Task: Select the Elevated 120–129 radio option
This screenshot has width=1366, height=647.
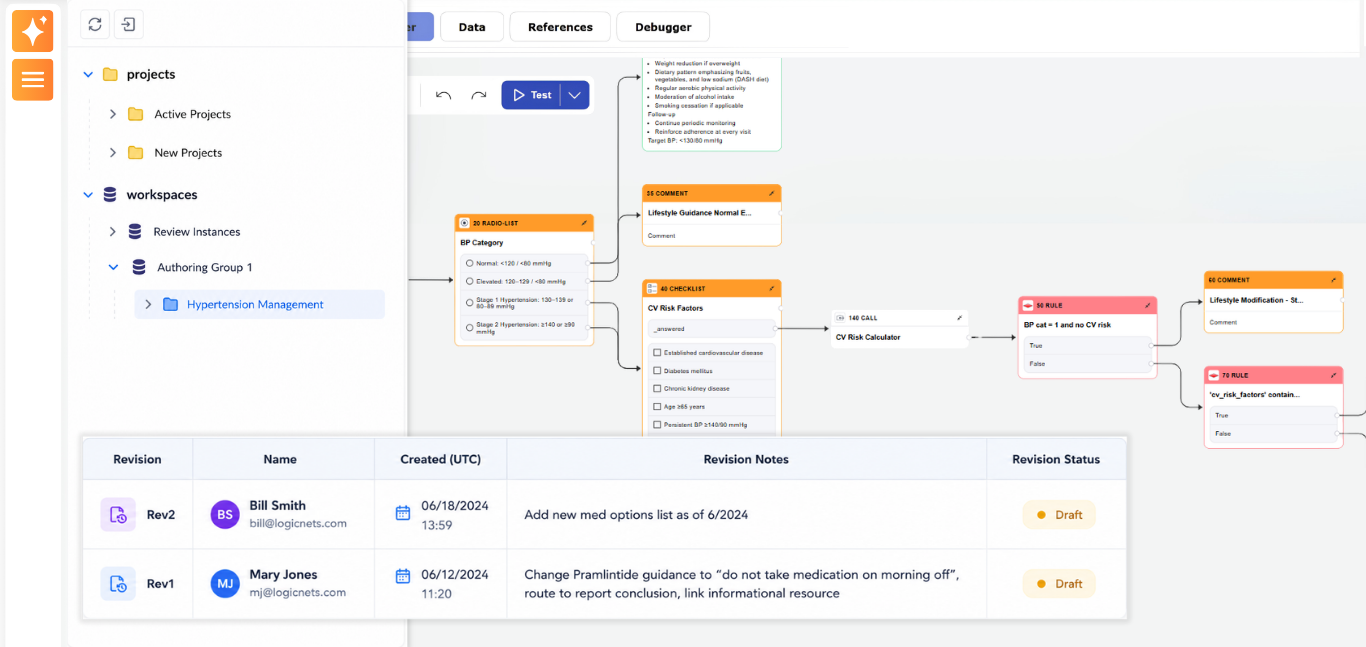Action: [x=469, y=282]
